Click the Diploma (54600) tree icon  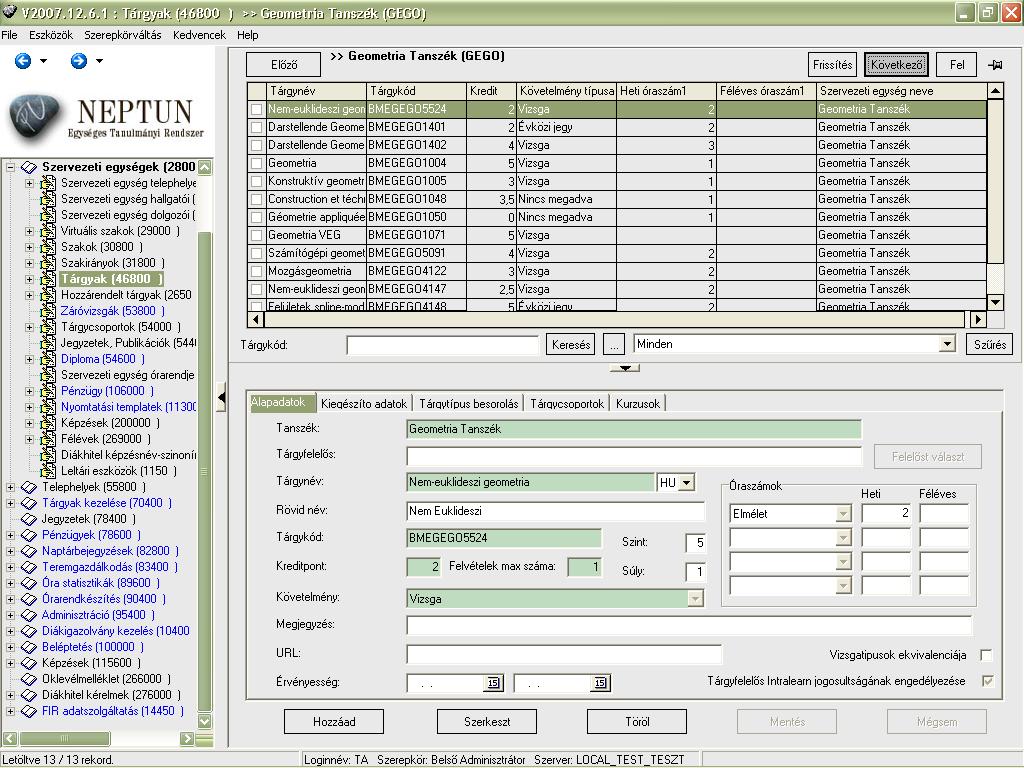click(48, 359)
